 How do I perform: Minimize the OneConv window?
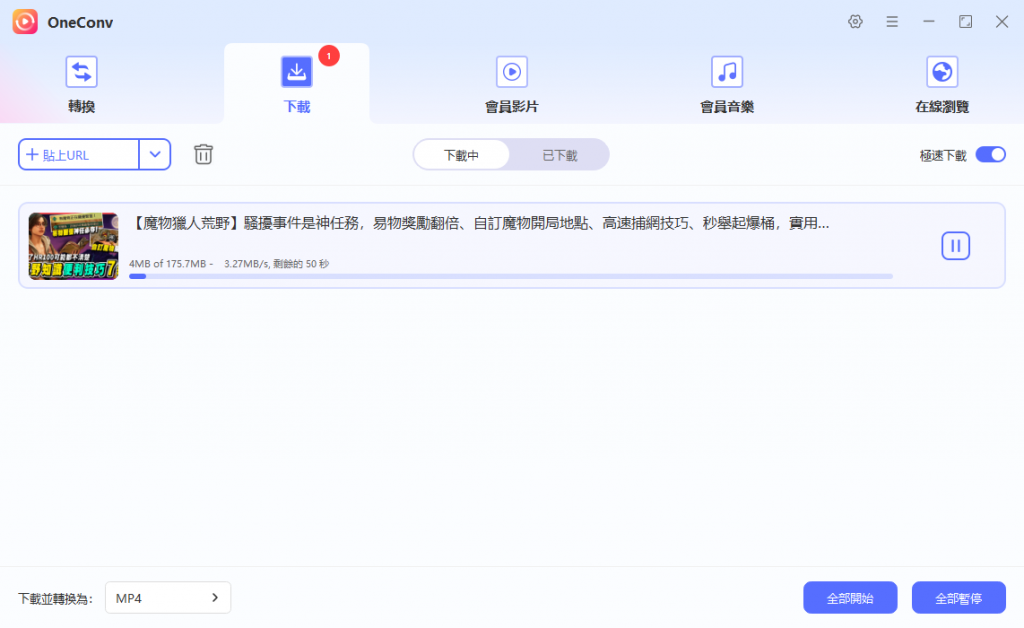pyautogui.click(x=928, y=22)
